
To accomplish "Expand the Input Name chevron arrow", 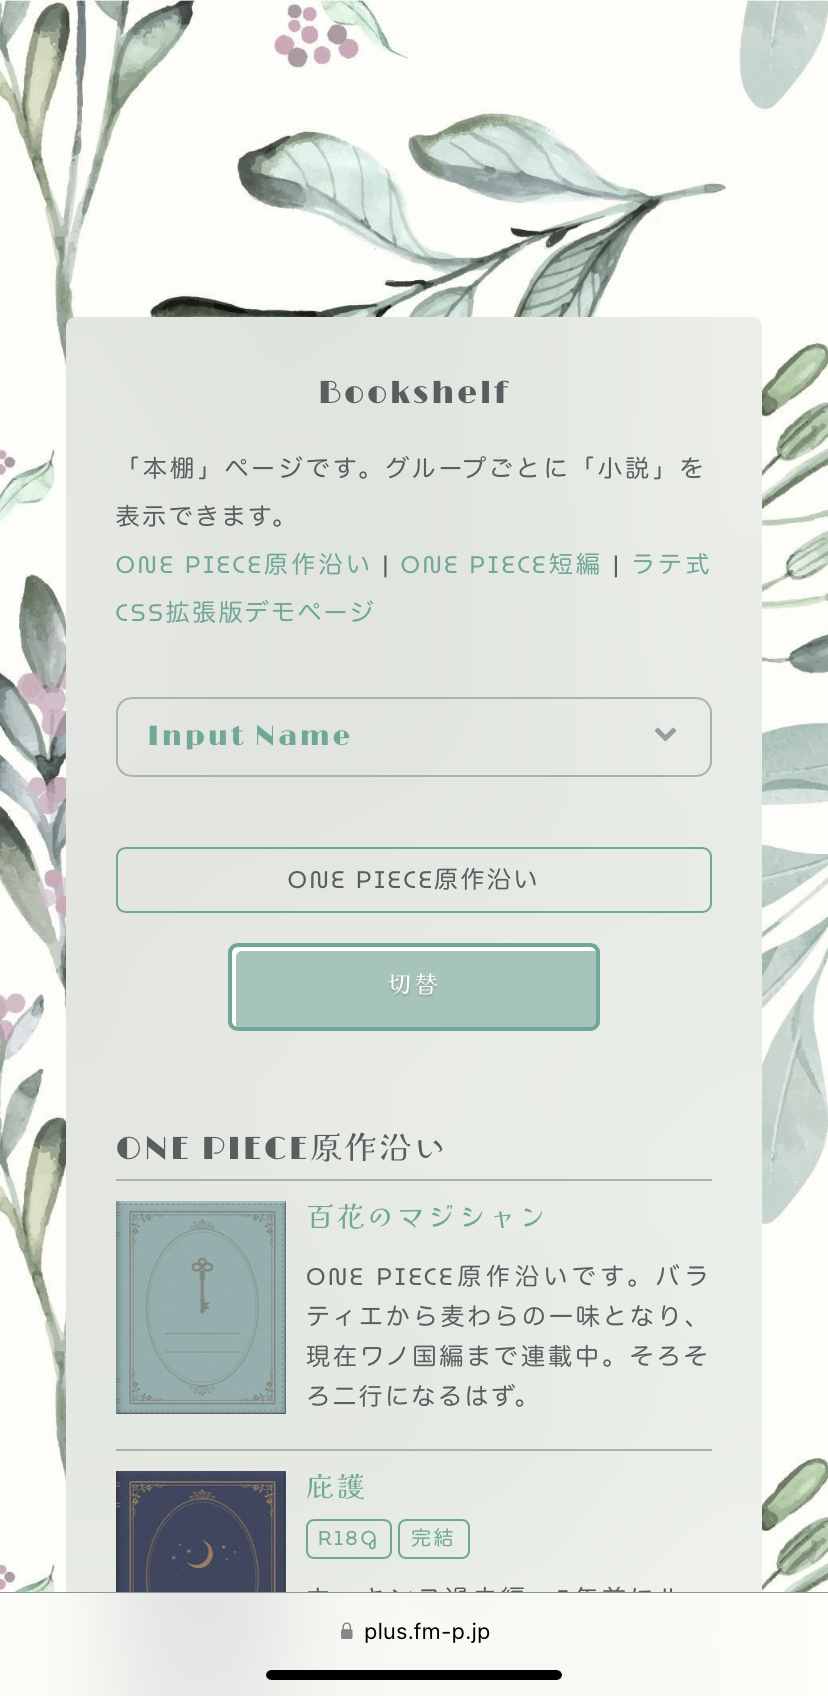I will [665, 735].
